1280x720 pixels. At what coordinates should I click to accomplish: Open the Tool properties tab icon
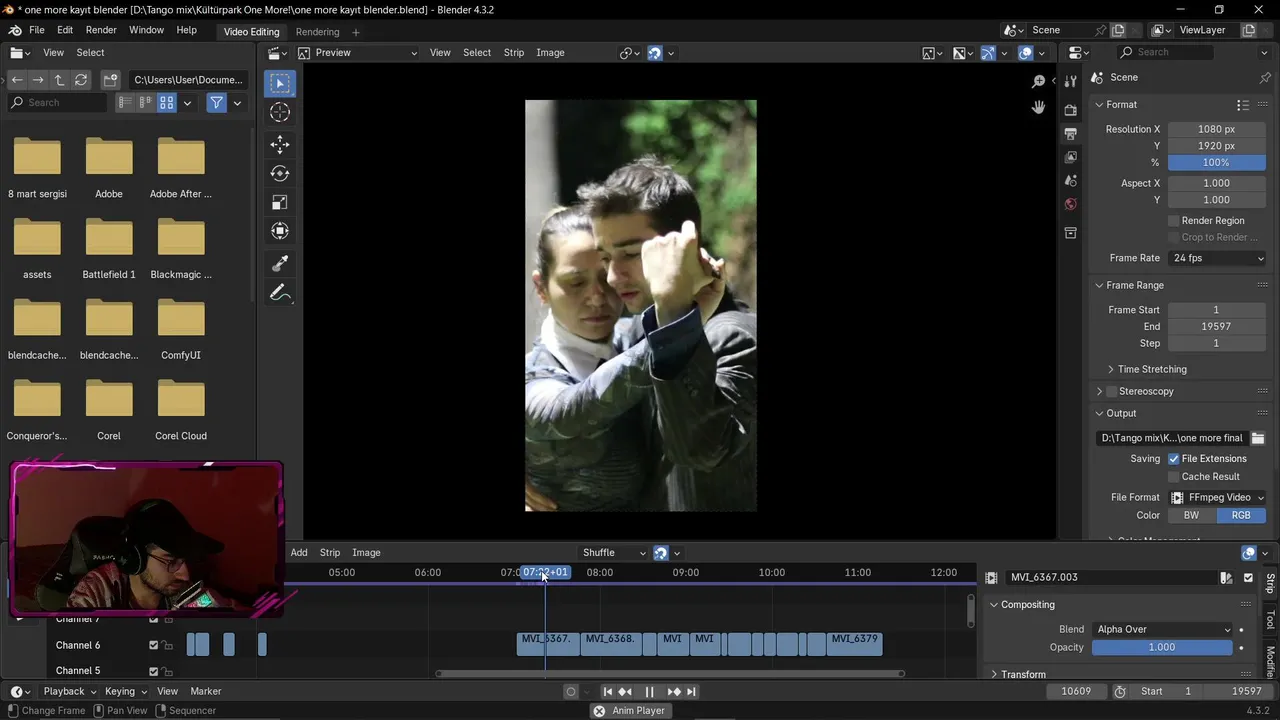pyautogui.click(x=1070, y=81)
